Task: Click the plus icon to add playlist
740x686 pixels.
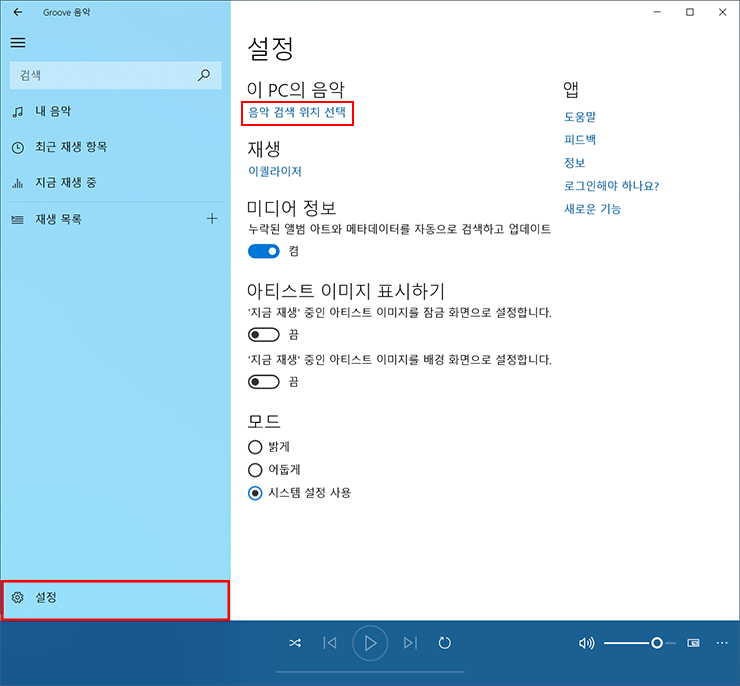Action: point(212,218)
